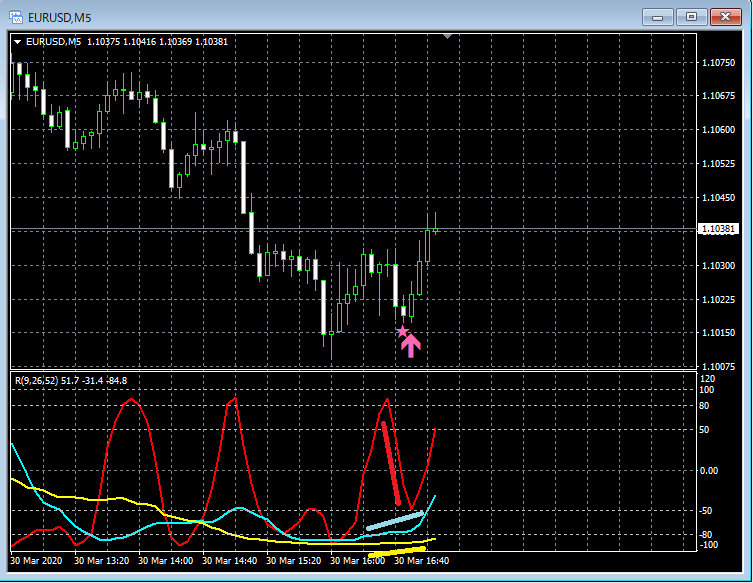The height and width of the screenshot is (583, 753).
Task: Click the 1.10525 price scale label
Action: pyautogui.click(x=718, y=164)
